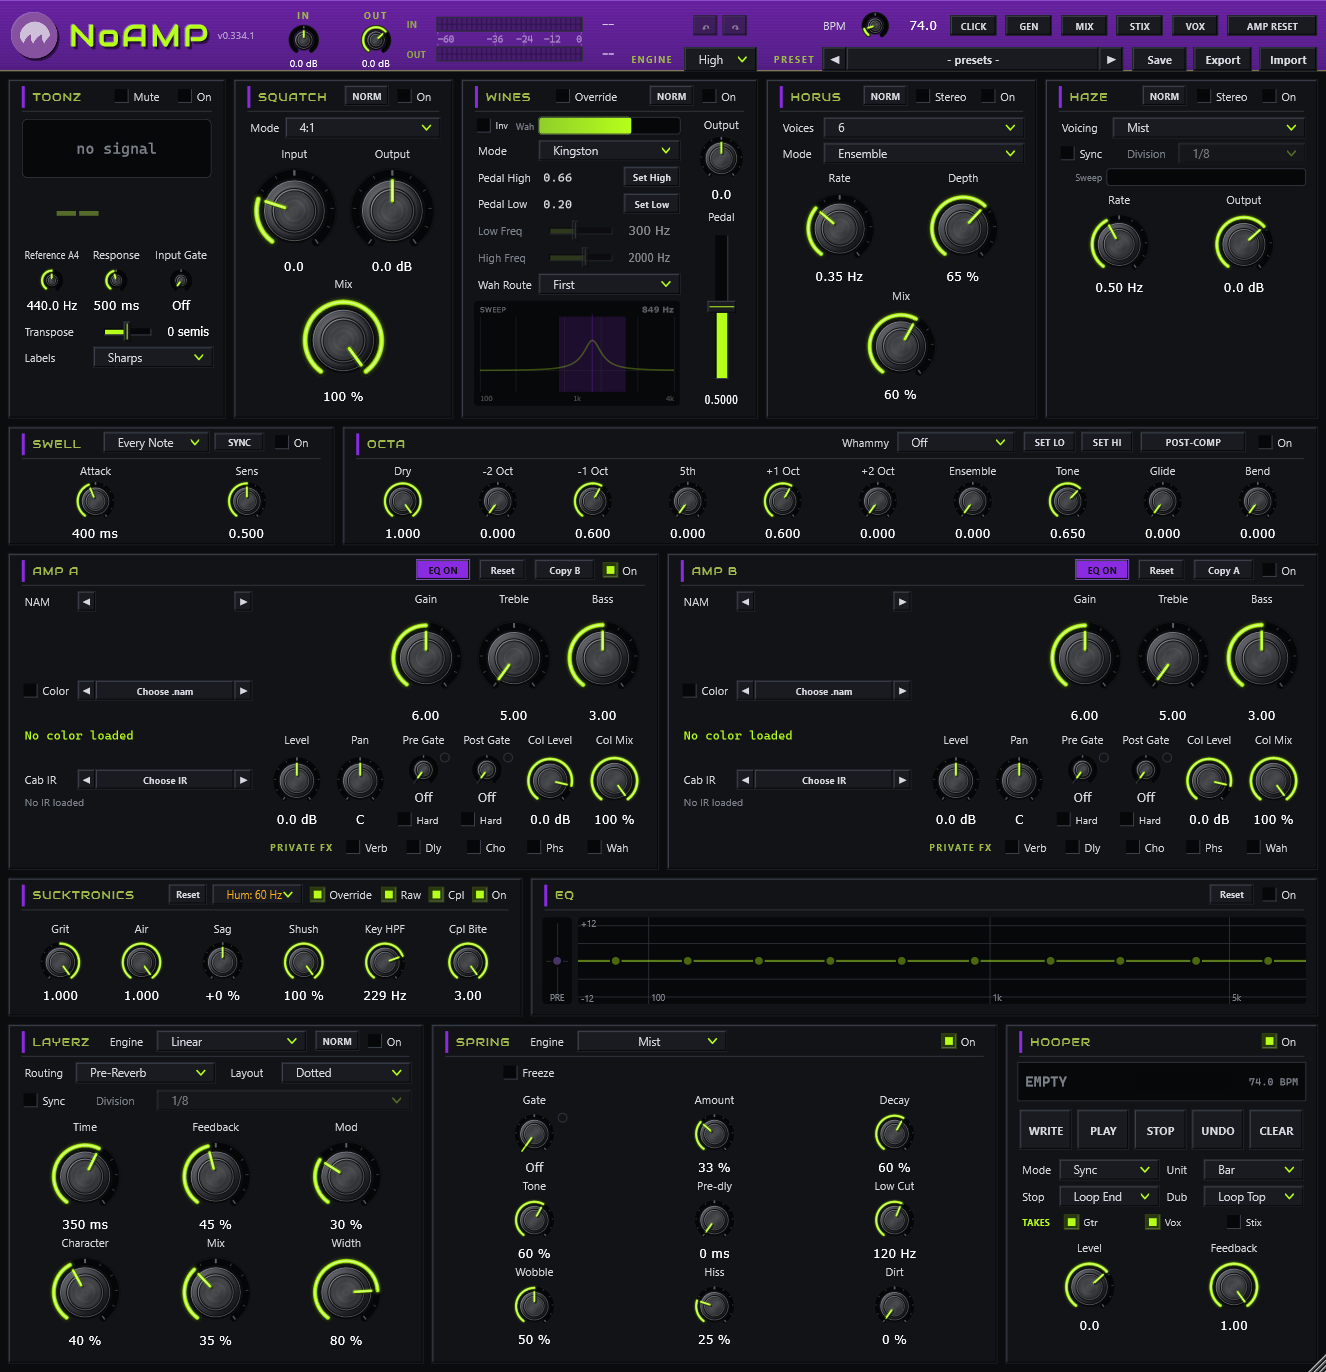This screenshot has height=1372, width=1326.
Task: Click the WRITE button in Hooper
Action: [1046, 1131]
